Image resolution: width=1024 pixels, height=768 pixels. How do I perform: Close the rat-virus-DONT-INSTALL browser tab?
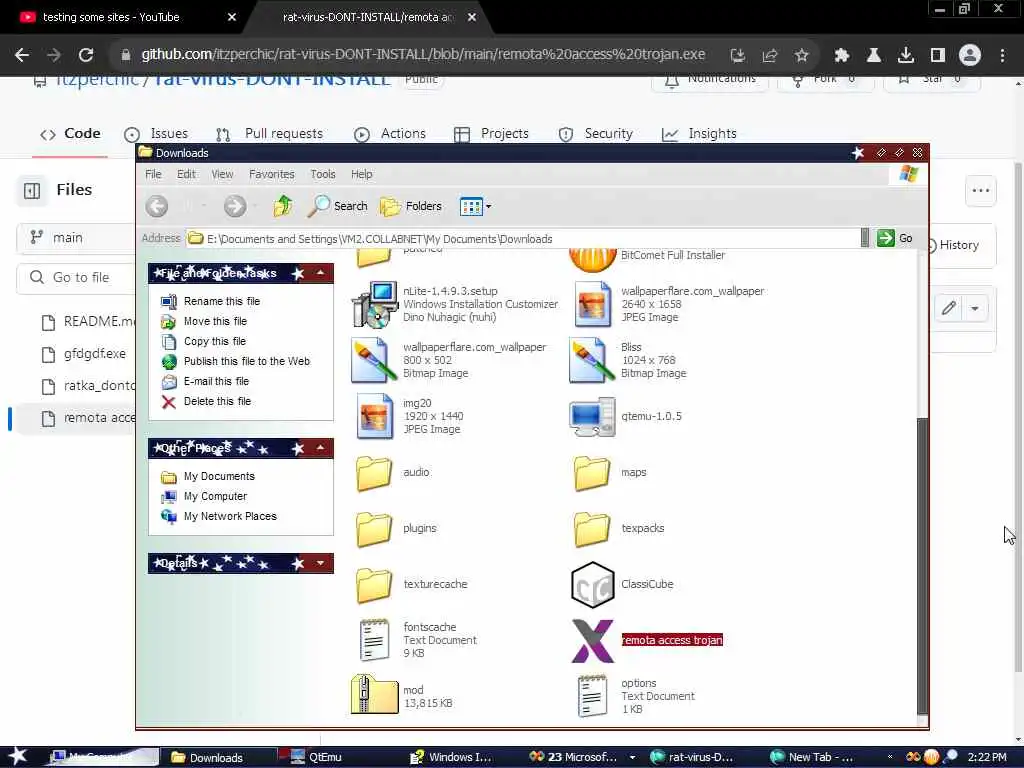pos(472,17)
